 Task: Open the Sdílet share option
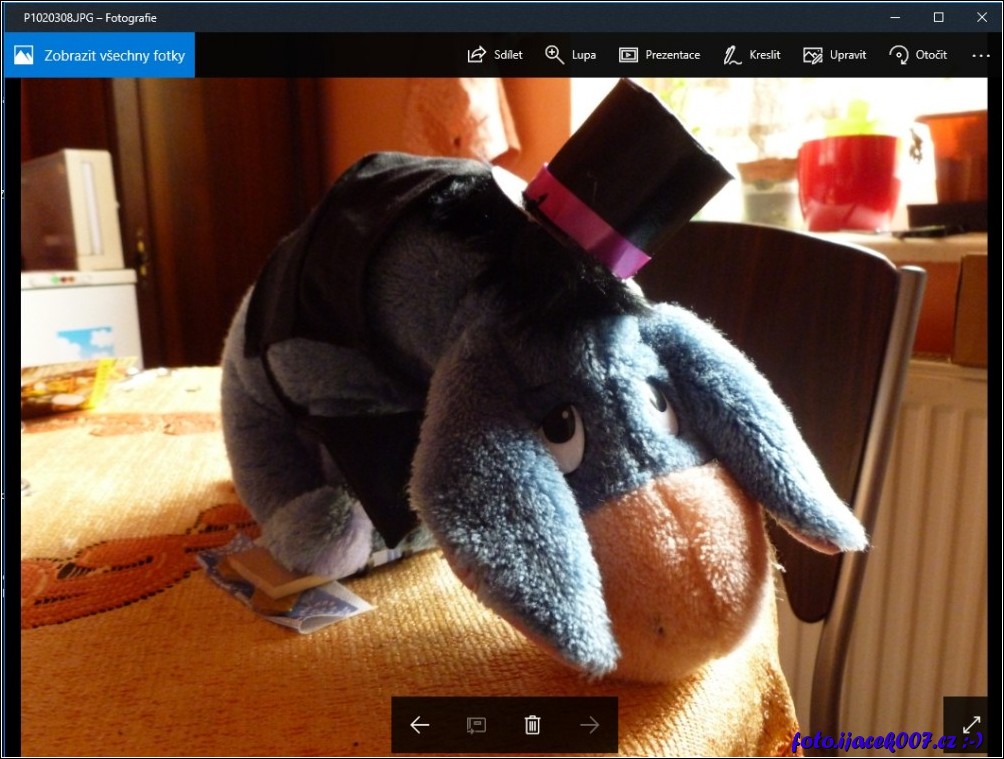click(495, 55)
